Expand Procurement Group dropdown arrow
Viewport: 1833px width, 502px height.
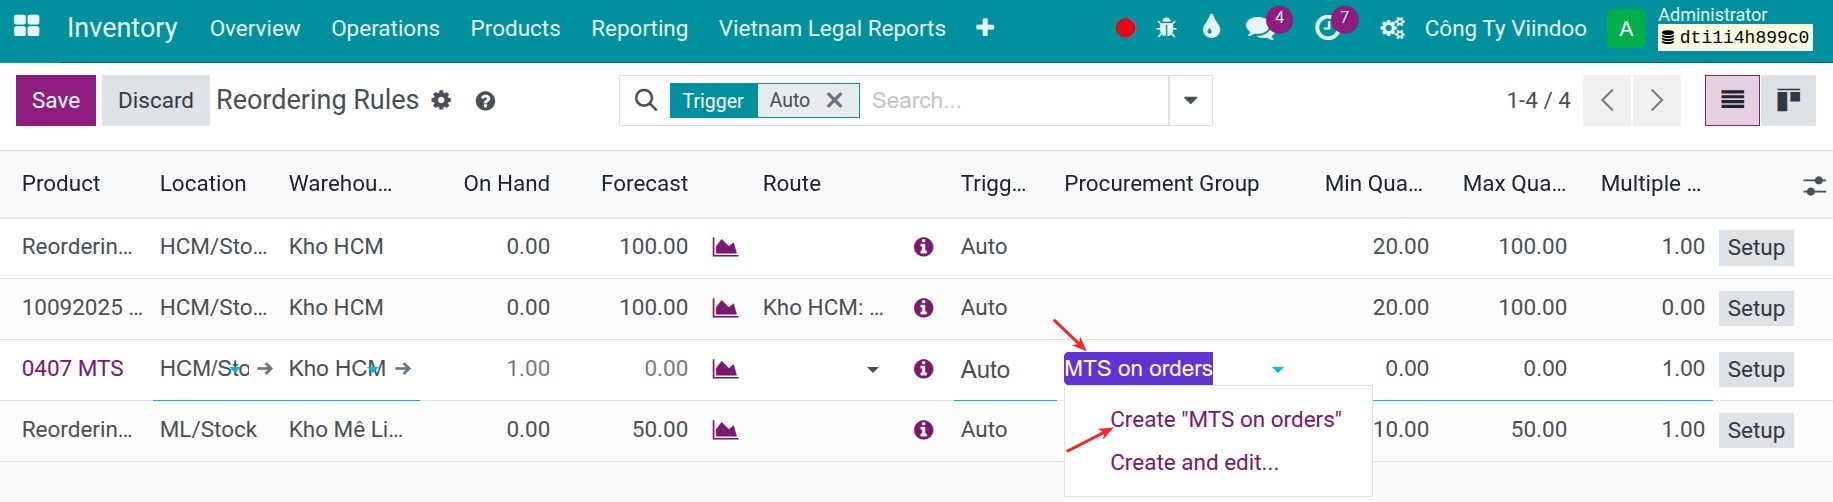pos(1277,370)
